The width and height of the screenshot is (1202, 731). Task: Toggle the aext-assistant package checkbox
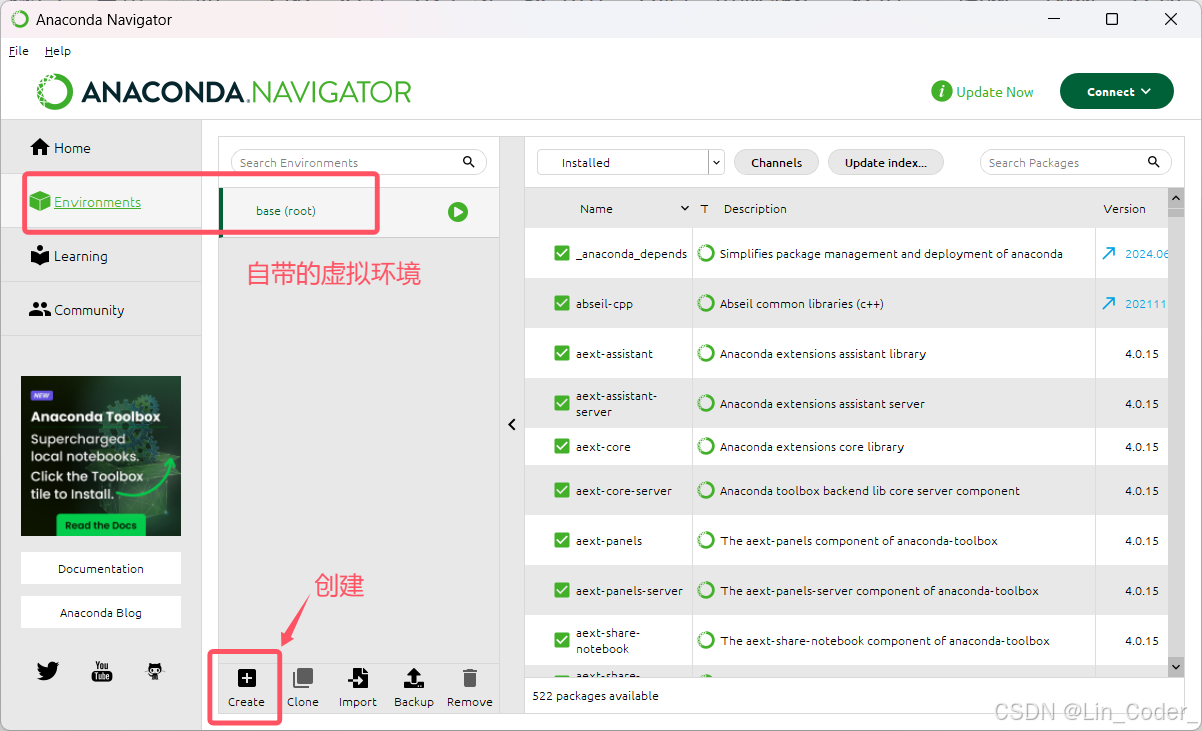coord(562,354)
